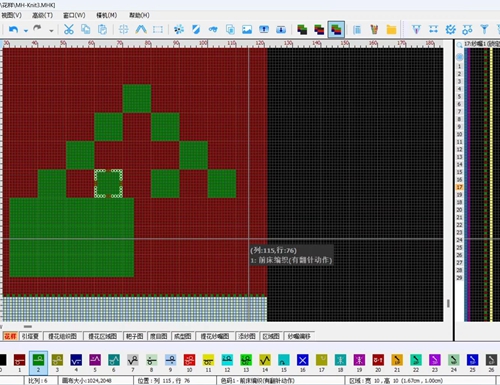
Task: Click the scissors Cut icon
Action: coord(69,29)
